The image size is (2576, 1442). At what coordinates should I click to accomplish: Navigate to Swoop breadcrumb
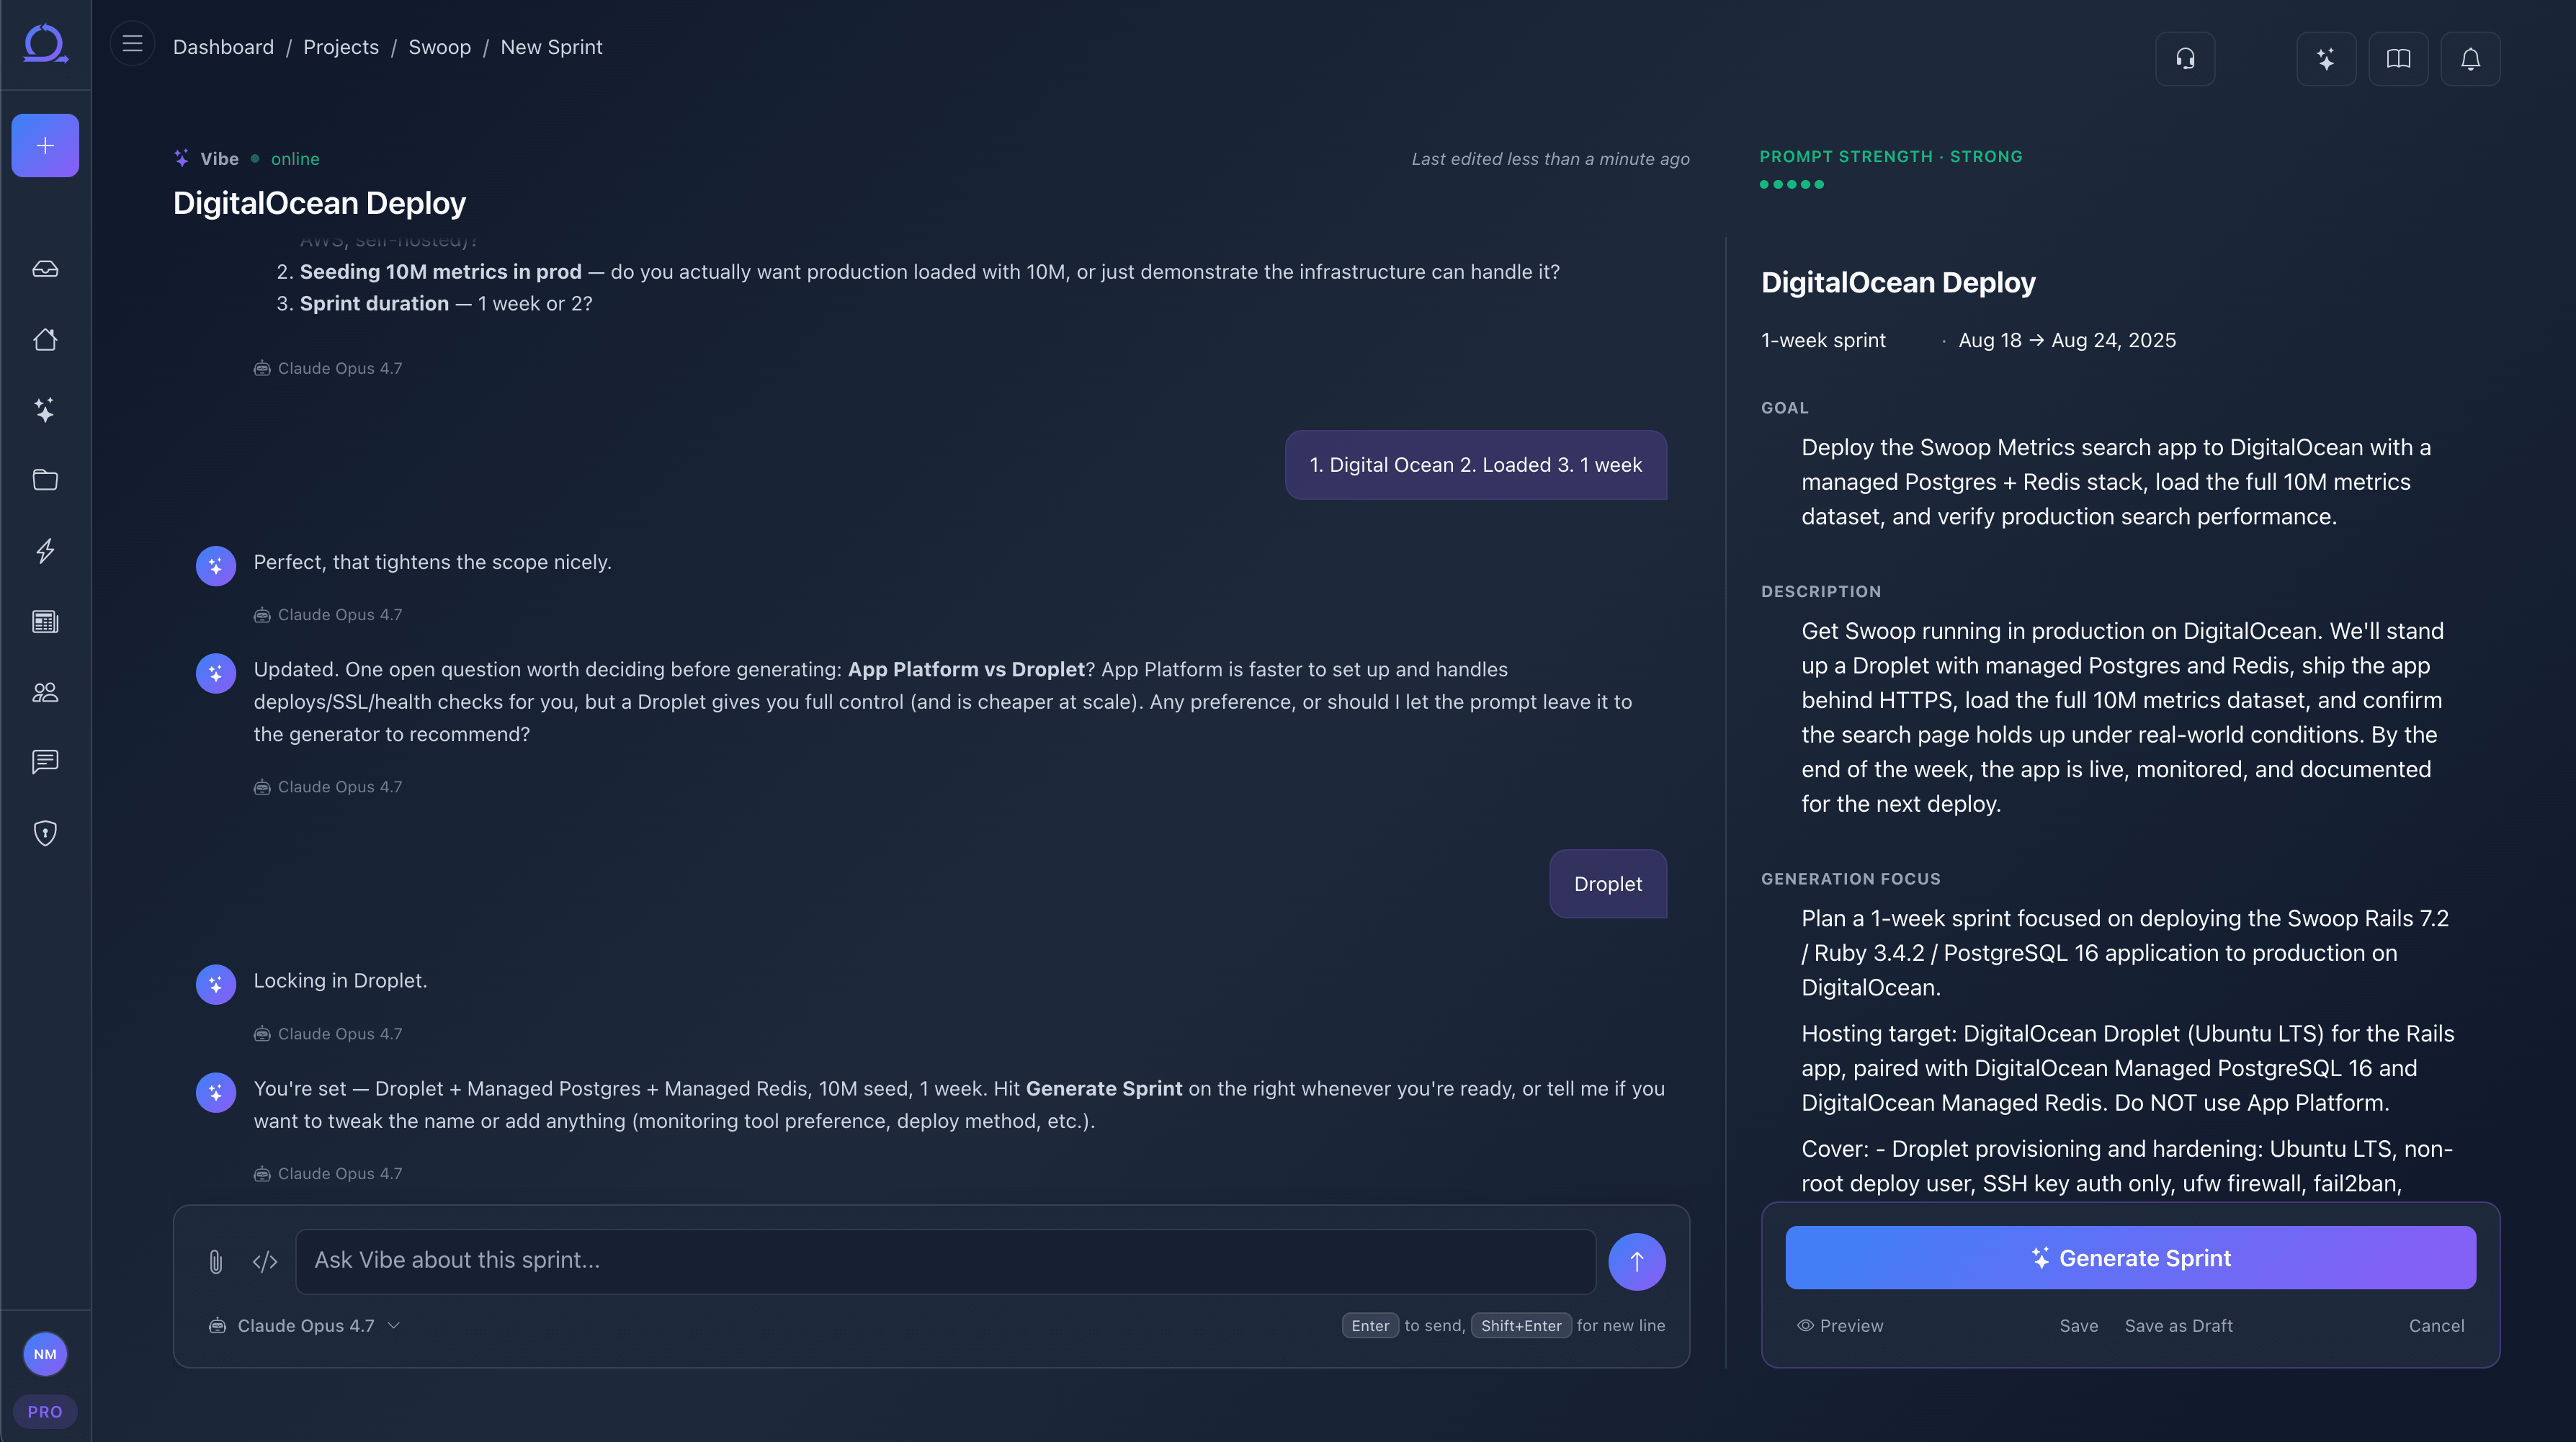coord(439,47)
